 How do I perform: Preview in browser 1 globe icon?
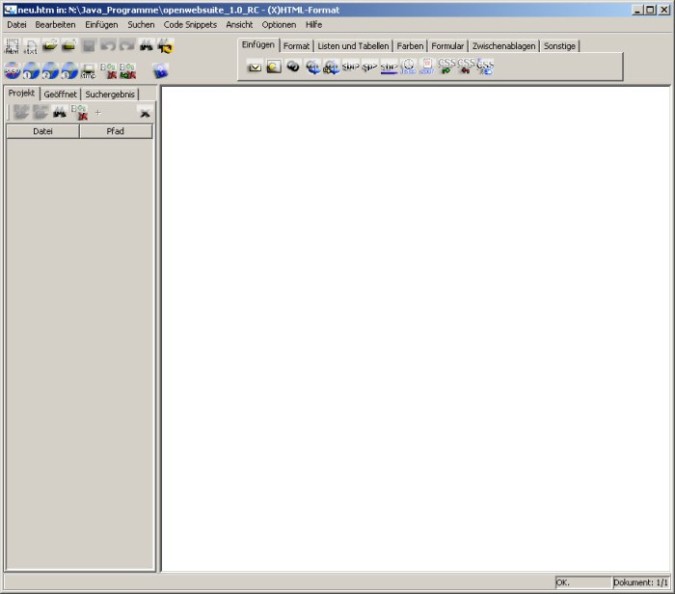[x=31, y=71]
